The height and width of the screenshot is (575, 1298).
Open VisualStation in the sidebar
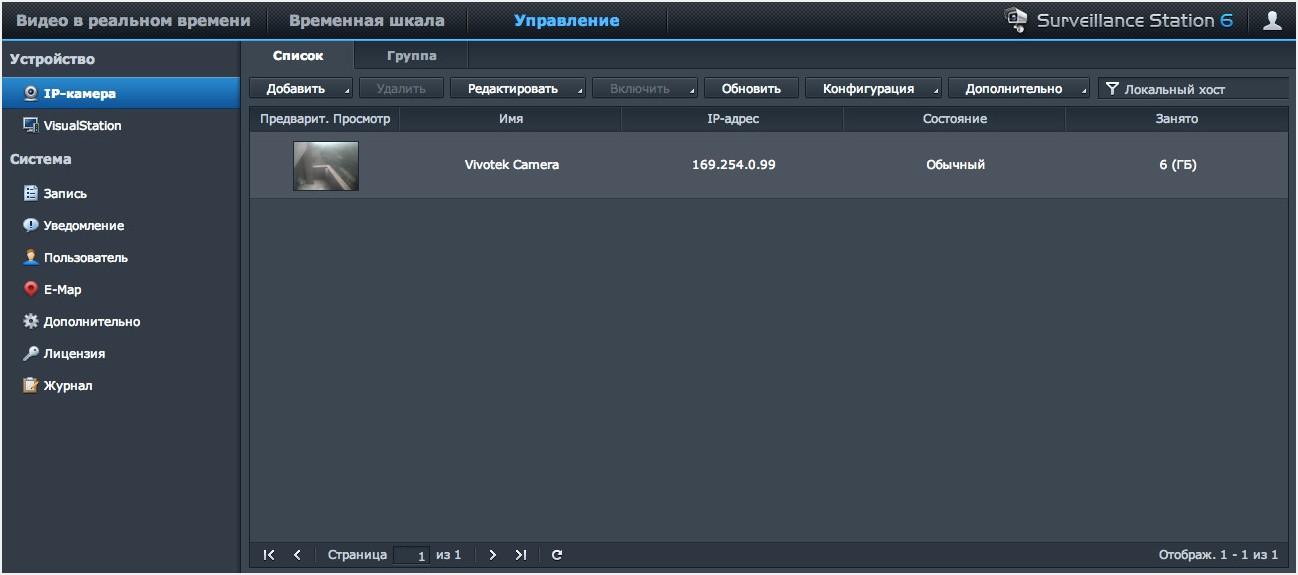tap(120, 125)
